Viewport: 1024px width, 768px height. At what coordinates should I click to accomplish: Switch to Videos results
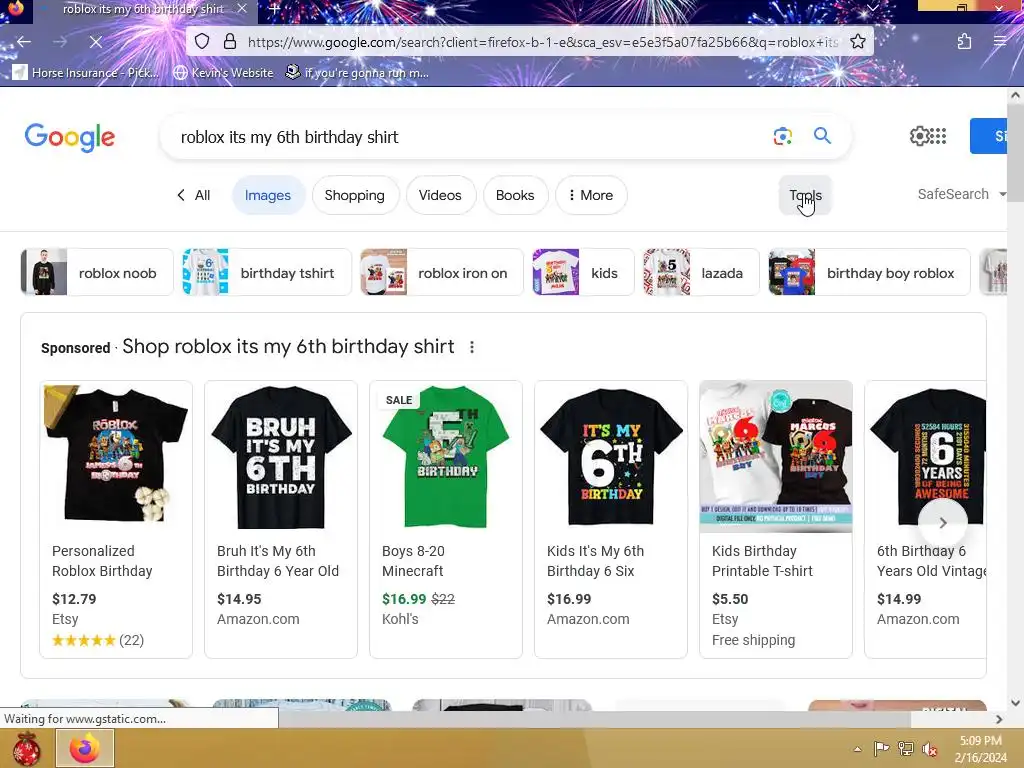pyautogui.click(x=440, y=195)
